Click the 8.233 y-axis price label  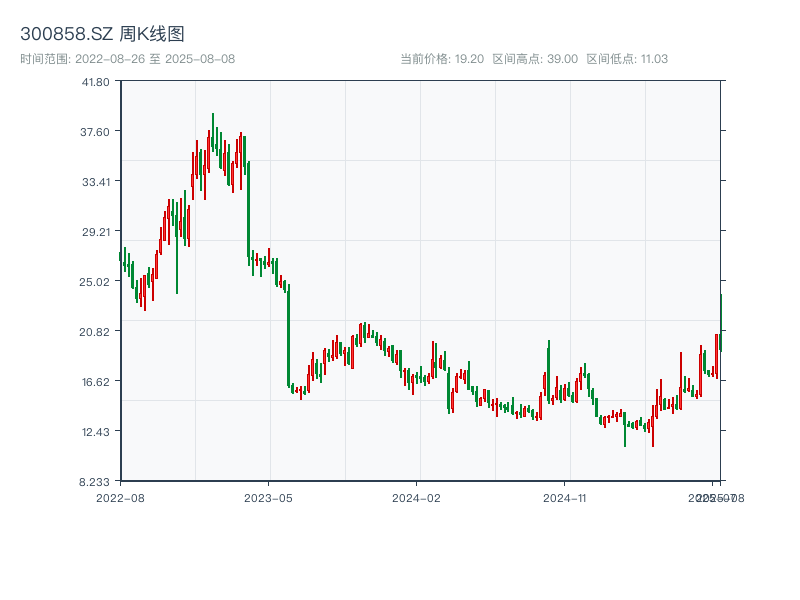(96, 482)
